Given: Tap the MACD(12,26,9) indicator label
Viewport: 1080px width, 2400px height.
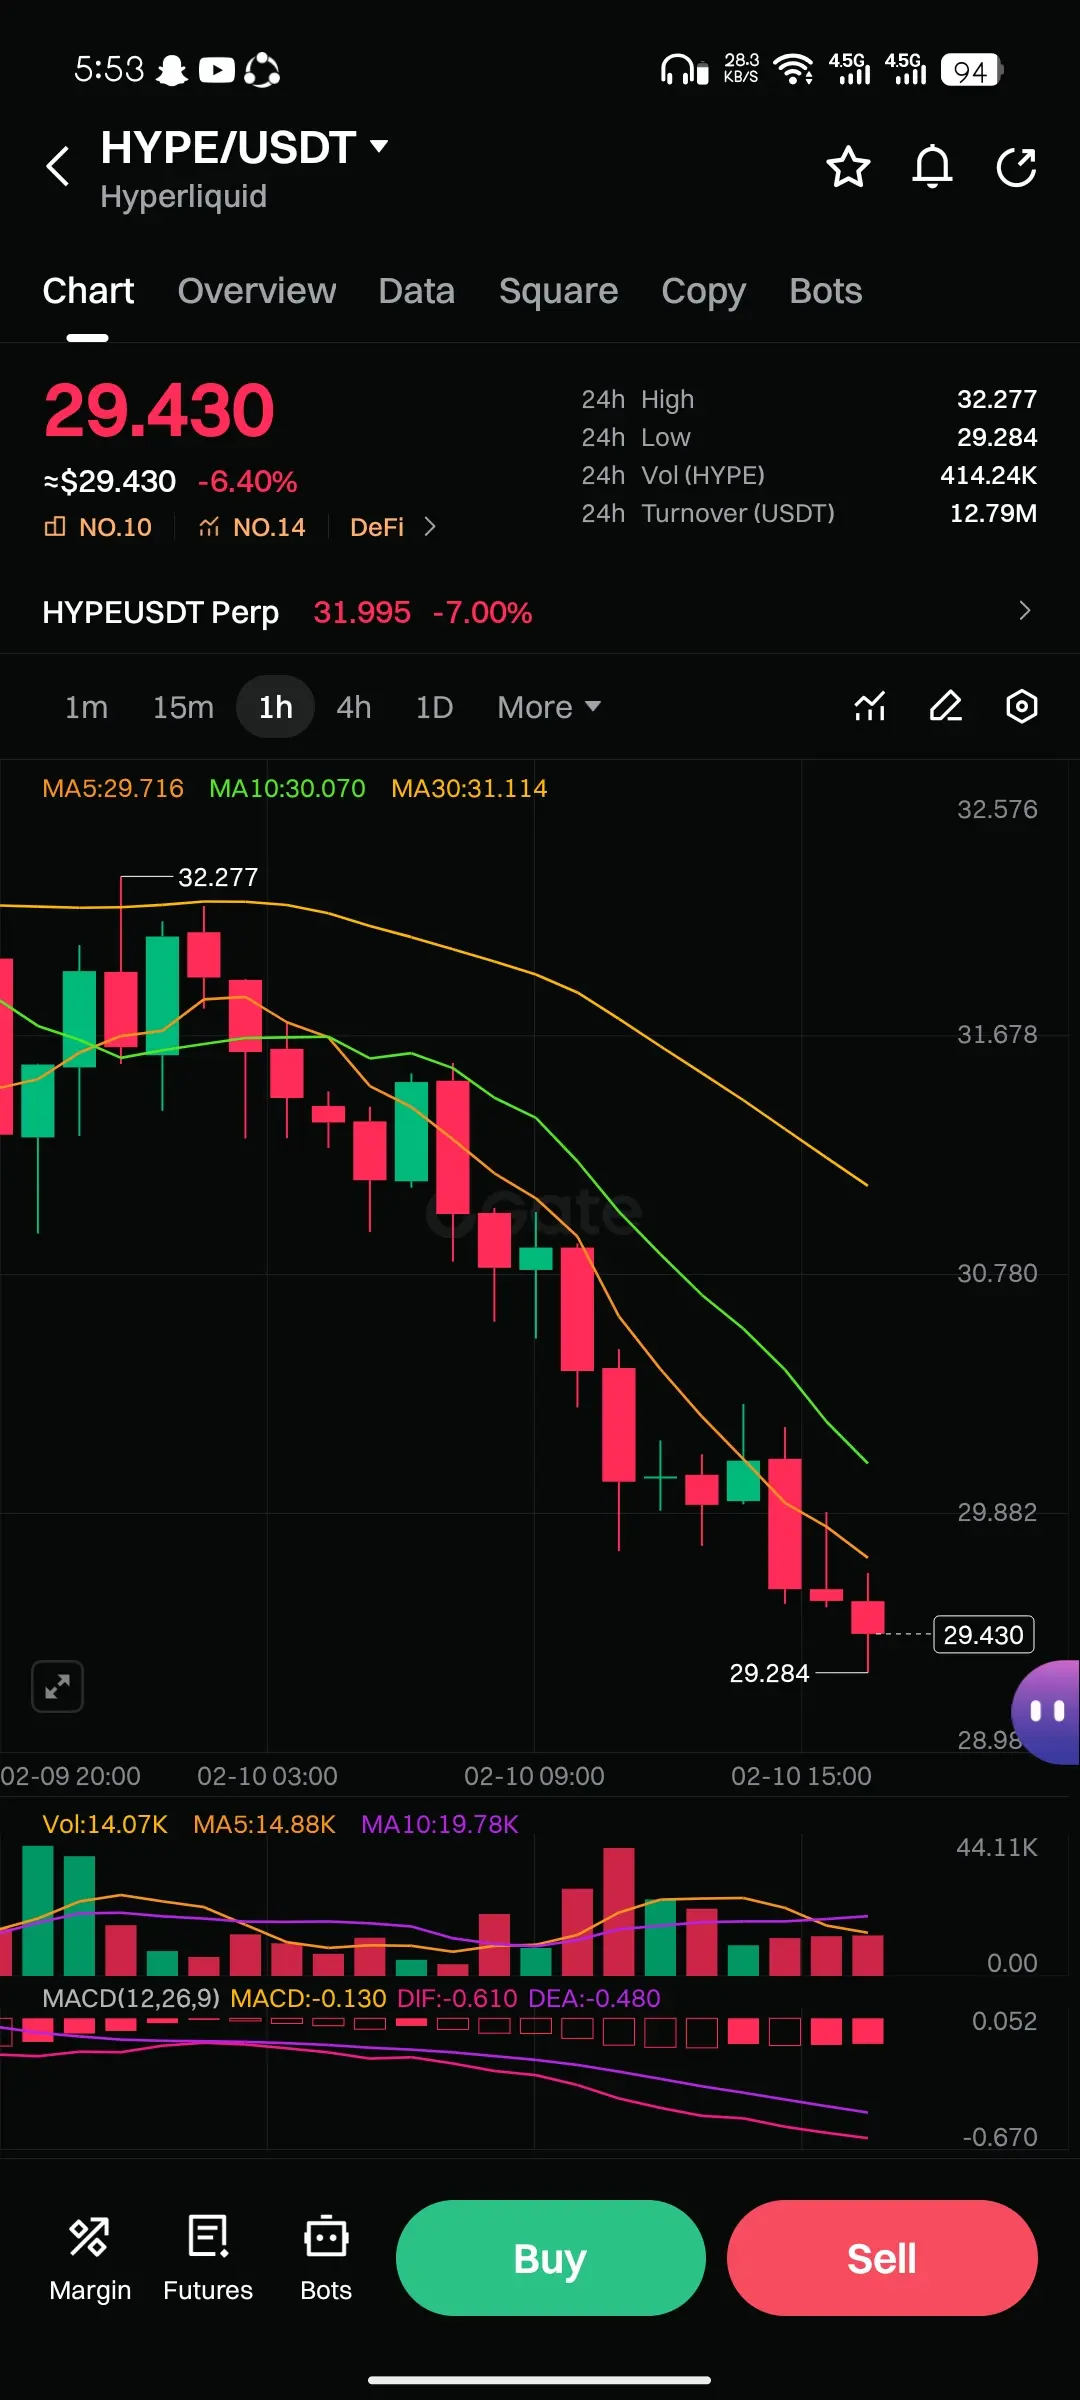Looking at the screenshot, I should pos(131,1998).
